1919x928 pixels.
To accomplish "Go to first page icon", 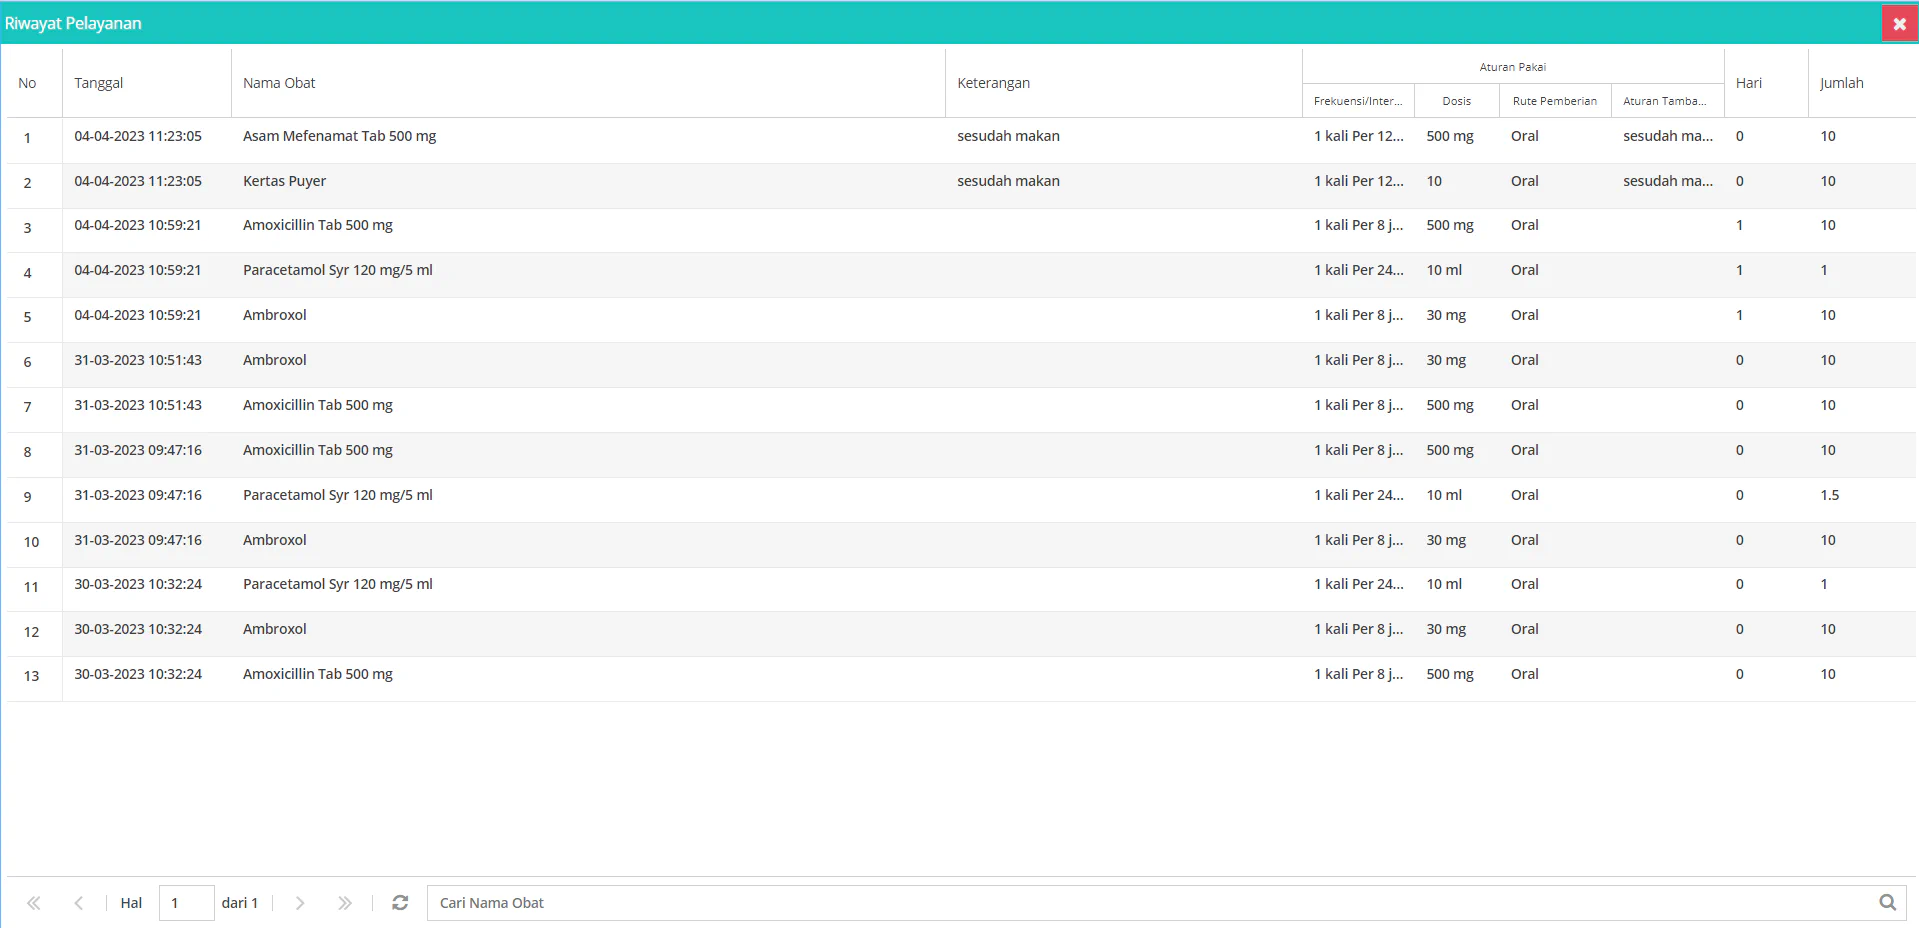I will 34,903.
